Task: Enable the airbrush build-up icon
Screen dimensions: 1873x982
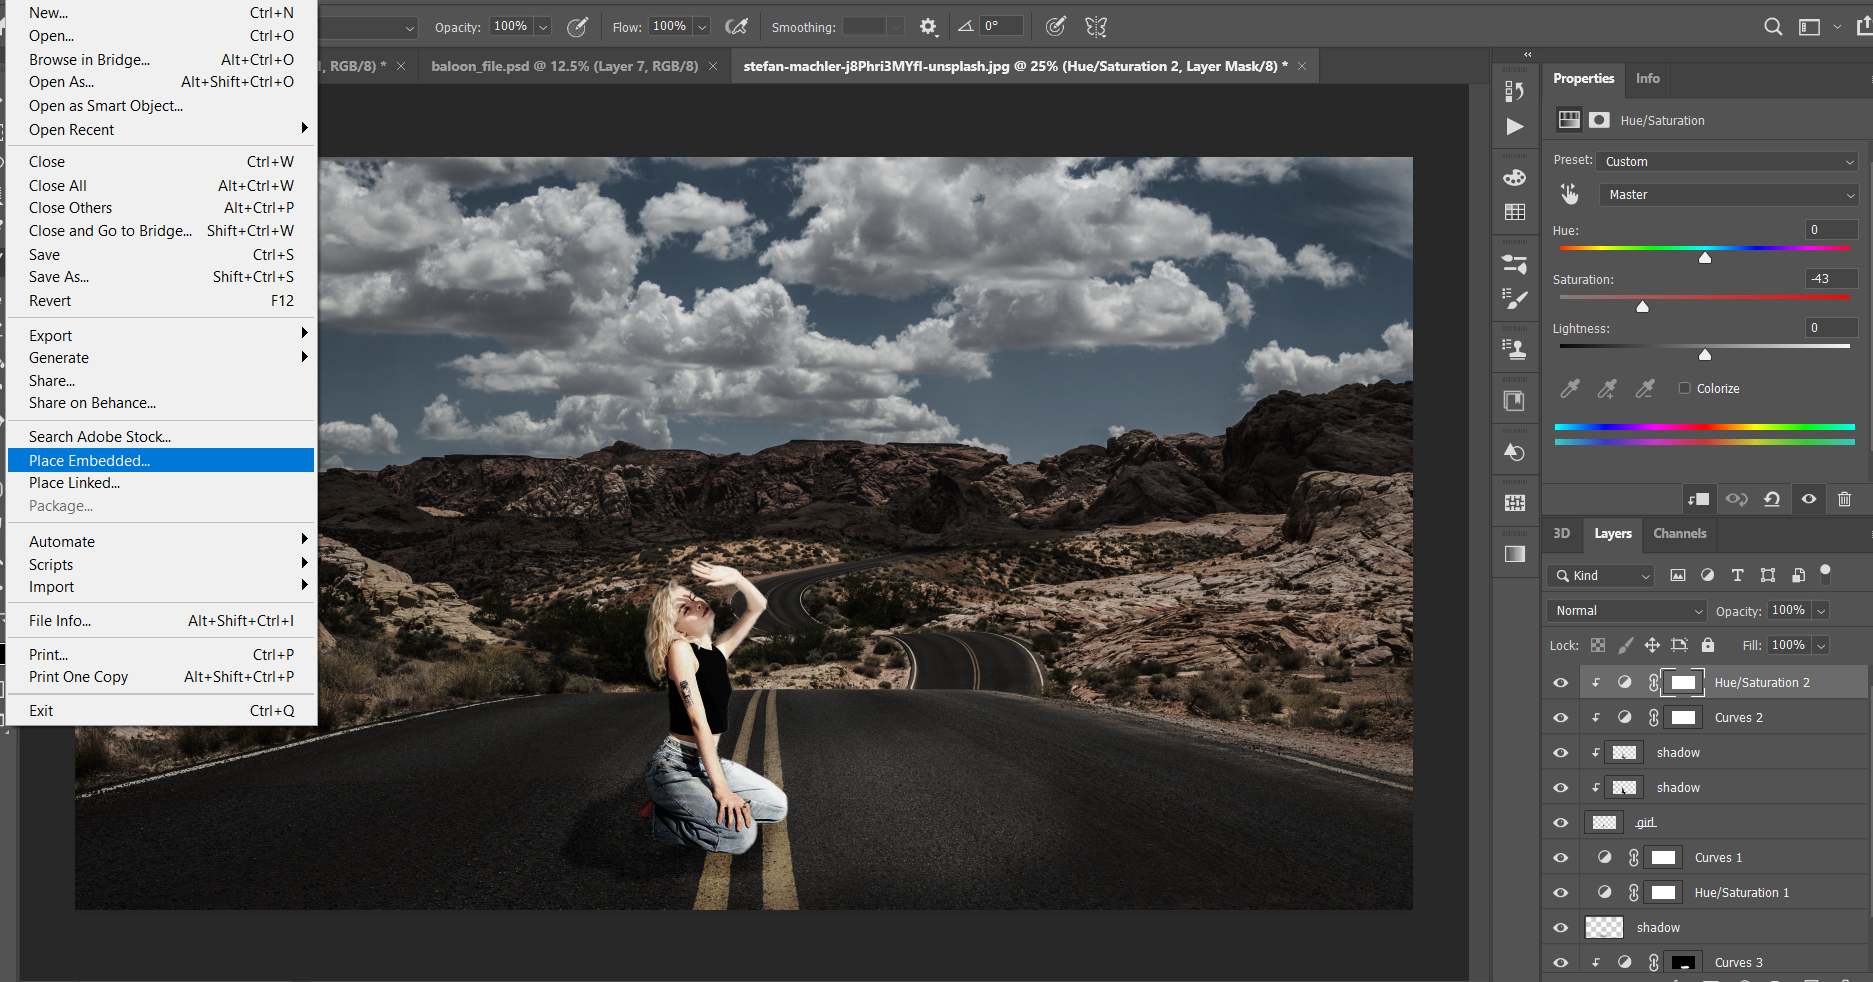Action: click(736, 27)
